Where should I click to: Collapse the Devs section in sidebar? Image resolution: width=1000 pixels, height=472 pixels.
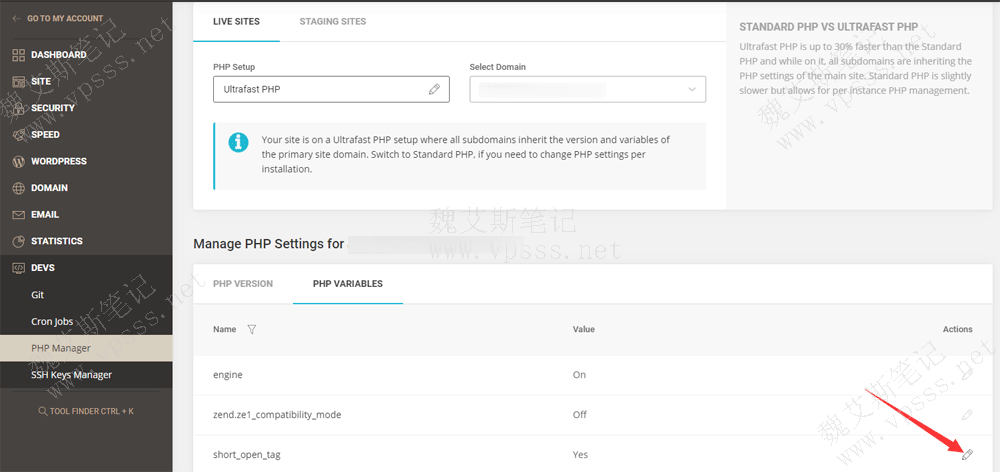coord(43,268)
